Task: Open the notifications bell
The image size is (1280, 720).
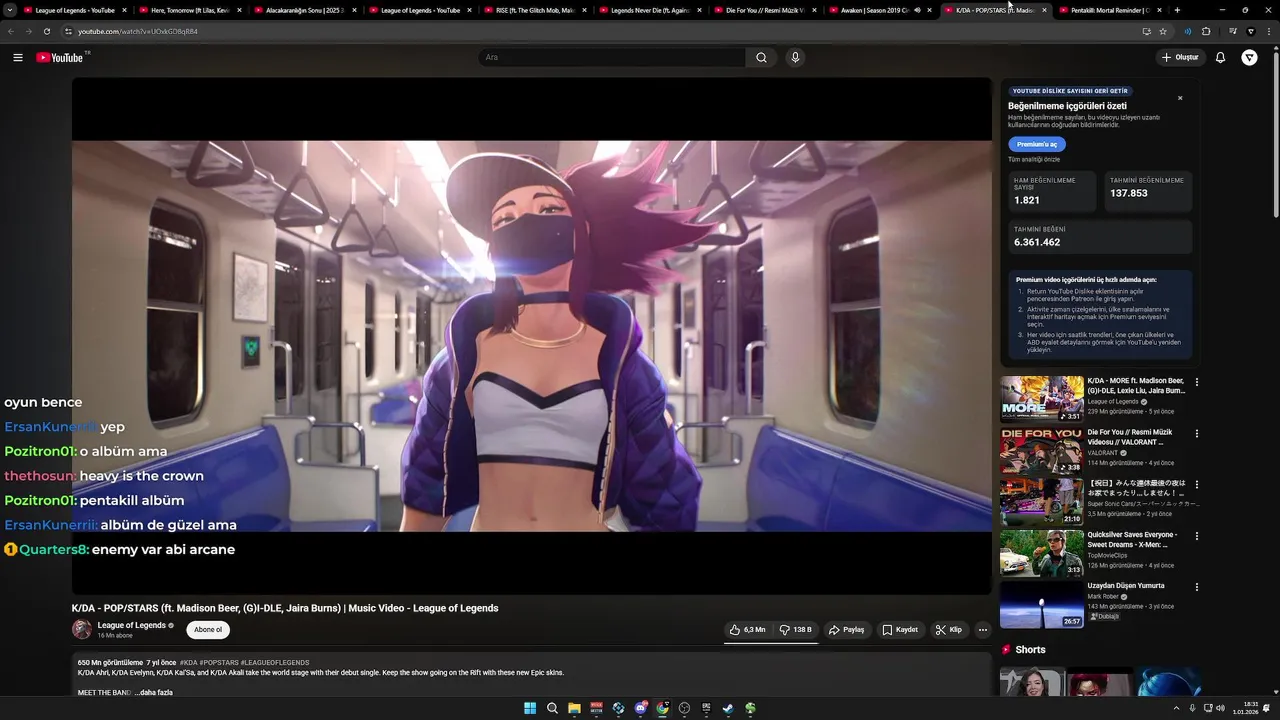Action: coord(1220,57)
